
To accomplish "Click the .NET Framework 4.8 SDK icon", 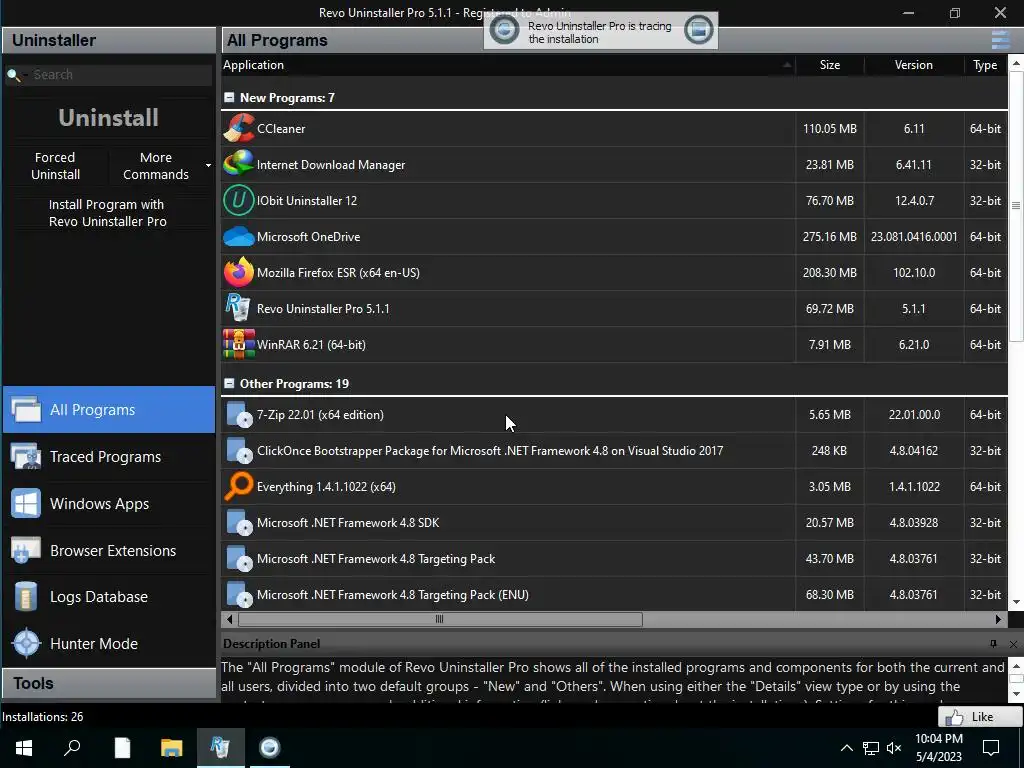I will pos(239,522).
